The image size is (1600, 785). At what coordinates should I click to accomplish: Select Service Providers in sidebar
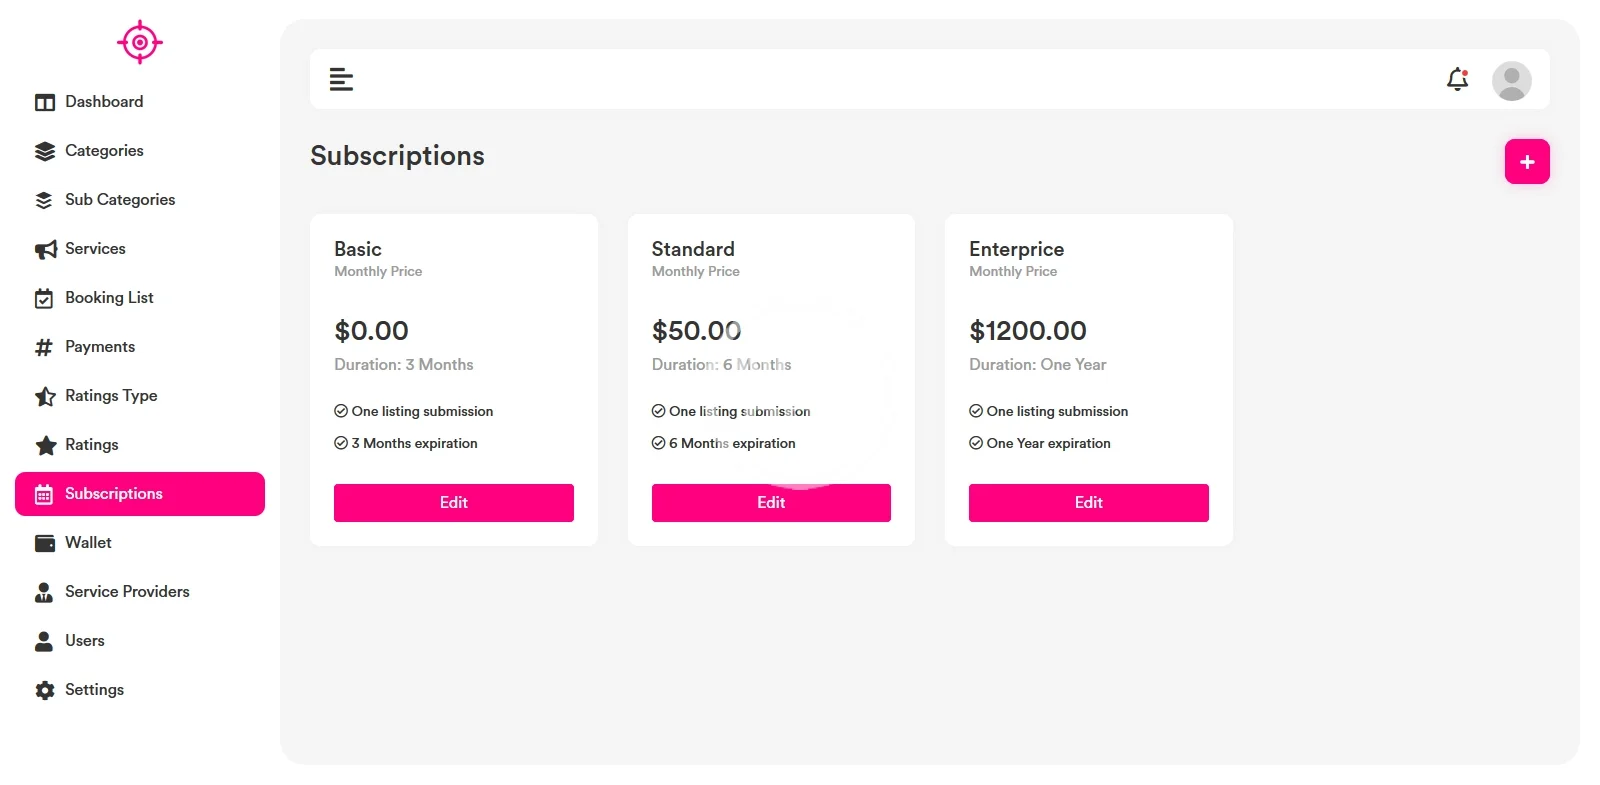point(127,592)
